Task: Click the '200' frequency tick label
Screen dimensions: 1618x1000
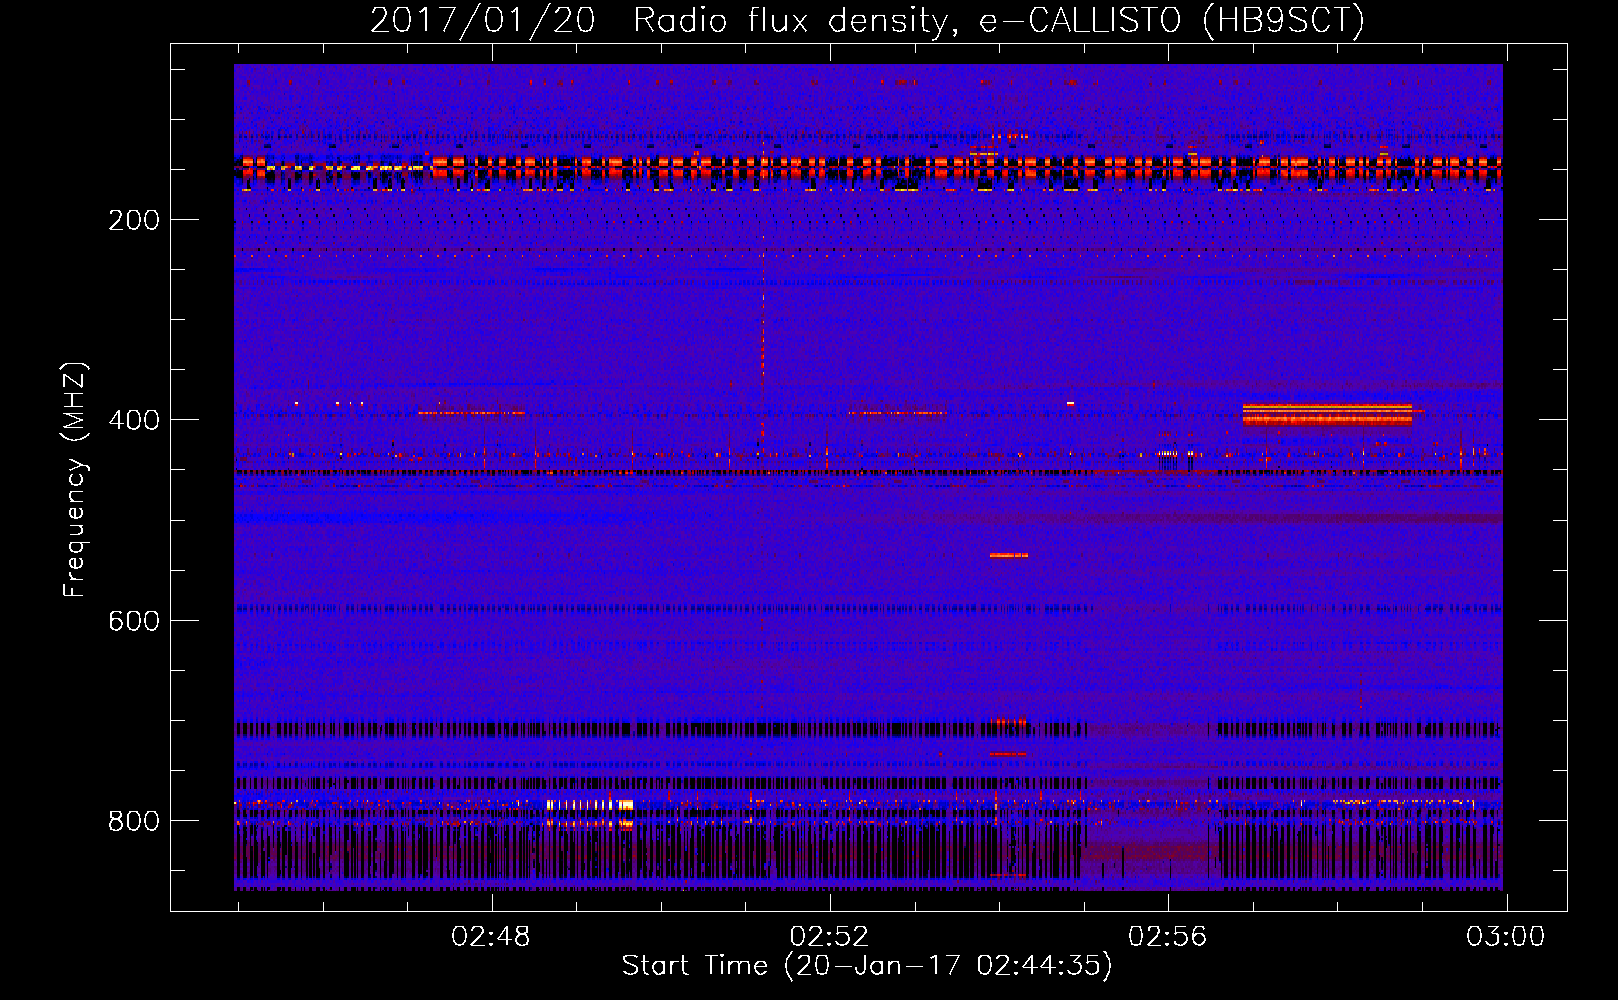Action: click(x=134, y=220)
